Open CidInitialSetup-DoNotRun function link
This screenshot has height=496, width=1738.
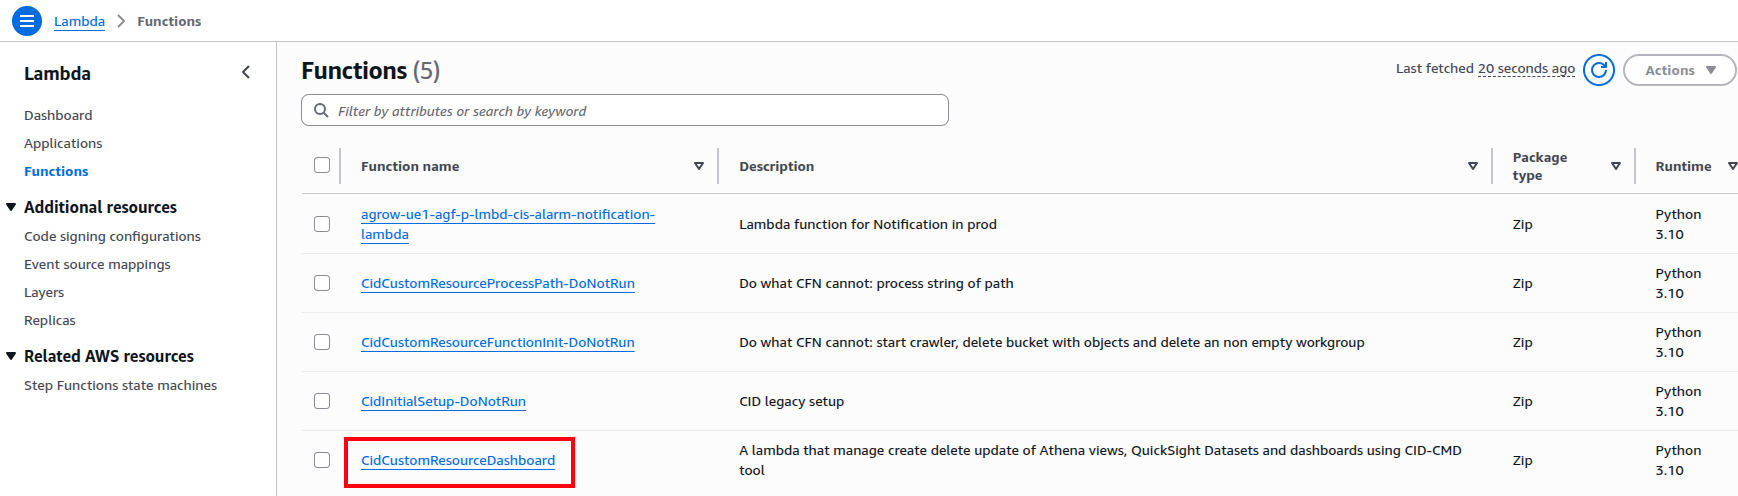(x=443, y=401)
